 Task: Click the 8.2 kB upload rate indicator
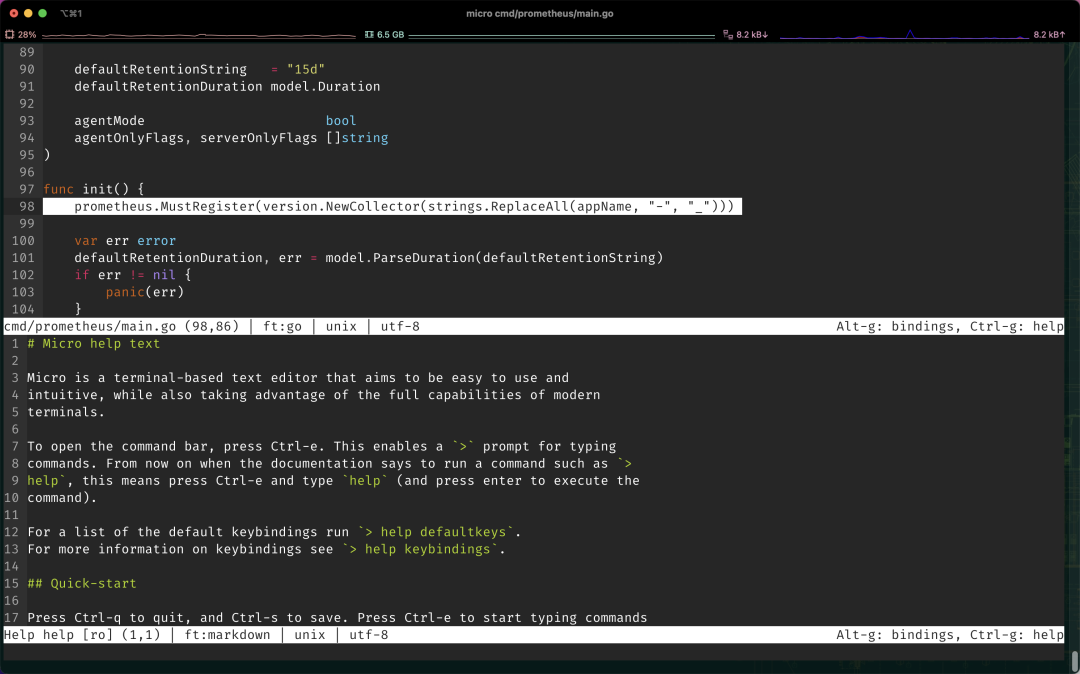[1050, 34]
